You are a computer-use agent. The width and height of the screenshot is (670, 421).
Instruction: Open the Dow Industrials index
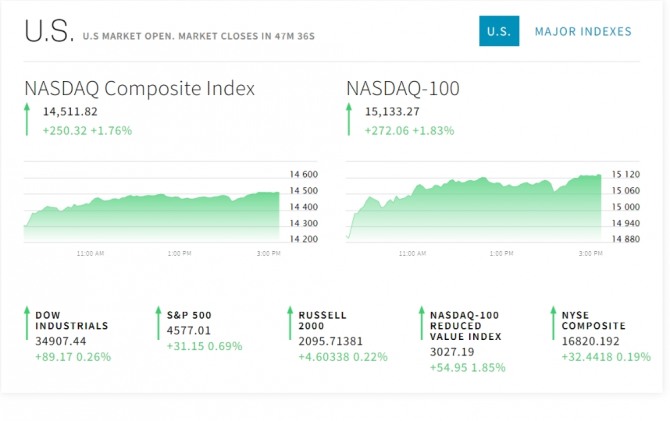[x=71, y=320]
